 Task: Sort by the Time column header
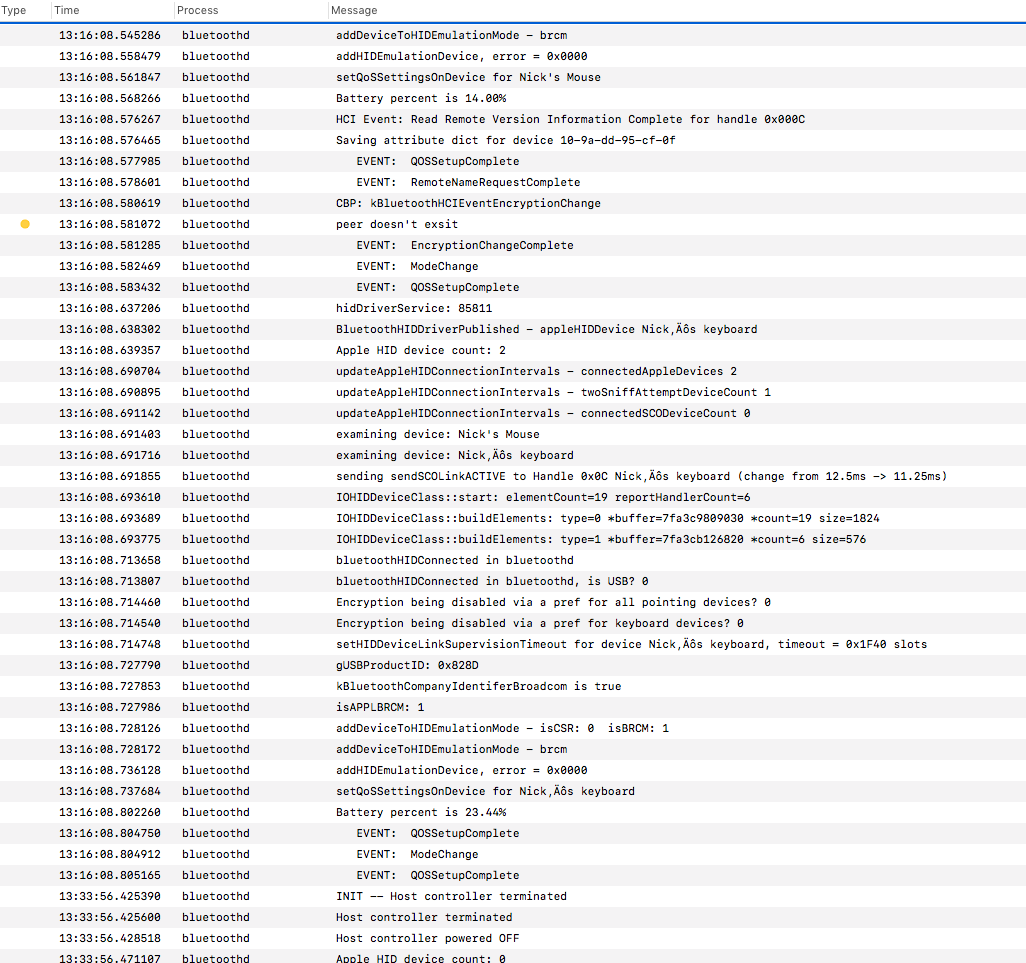coord(67,10)
